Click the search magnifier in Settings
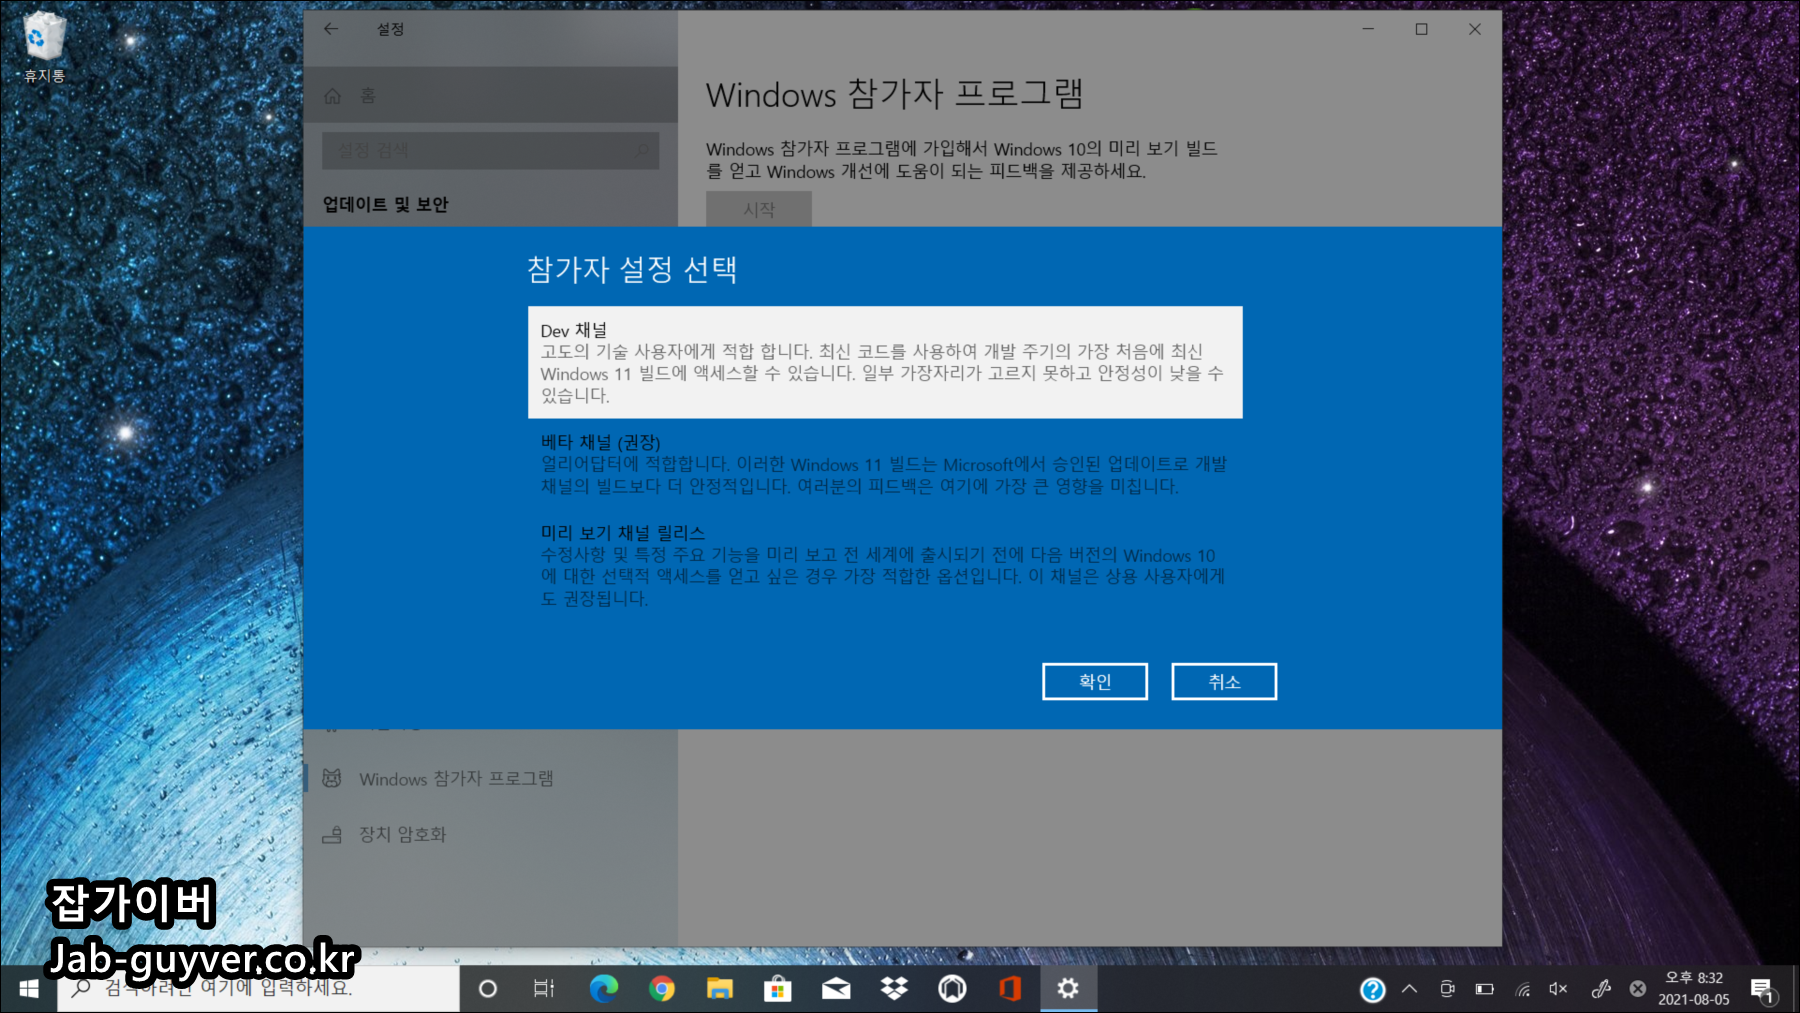The height and width of the screenshot is (1013, 1800). pos(641,151)
